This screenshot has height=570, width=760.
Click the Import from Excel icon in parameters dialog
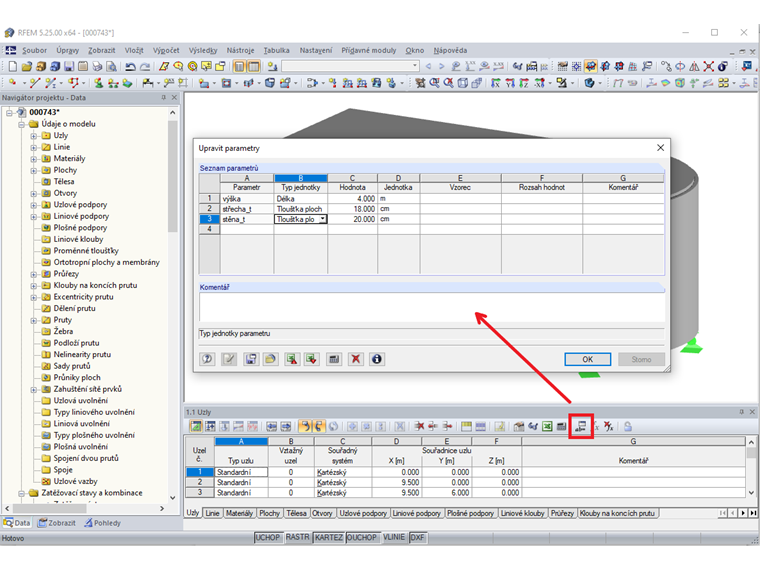[312, 359]
